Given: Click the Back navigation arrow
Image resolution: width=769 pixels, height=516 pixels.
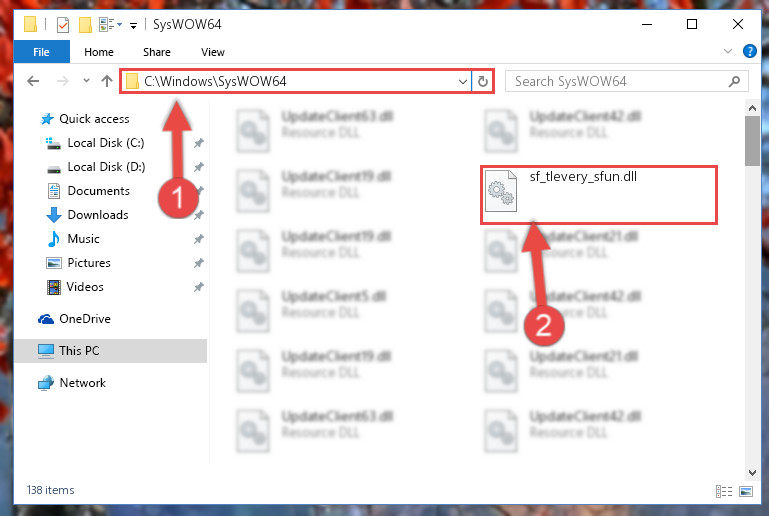Looking at the screenshot, I should [x=33, y=81].
